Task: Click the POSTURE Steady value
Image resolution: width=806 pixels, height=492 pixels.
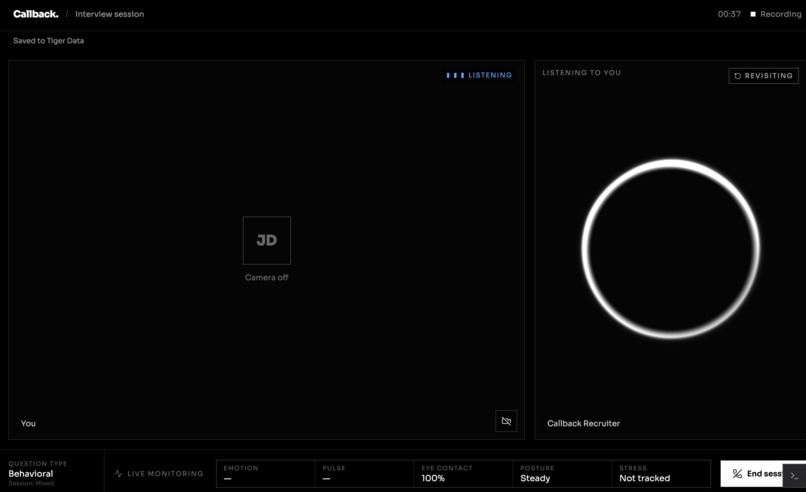Action: (x=535, y=478)
